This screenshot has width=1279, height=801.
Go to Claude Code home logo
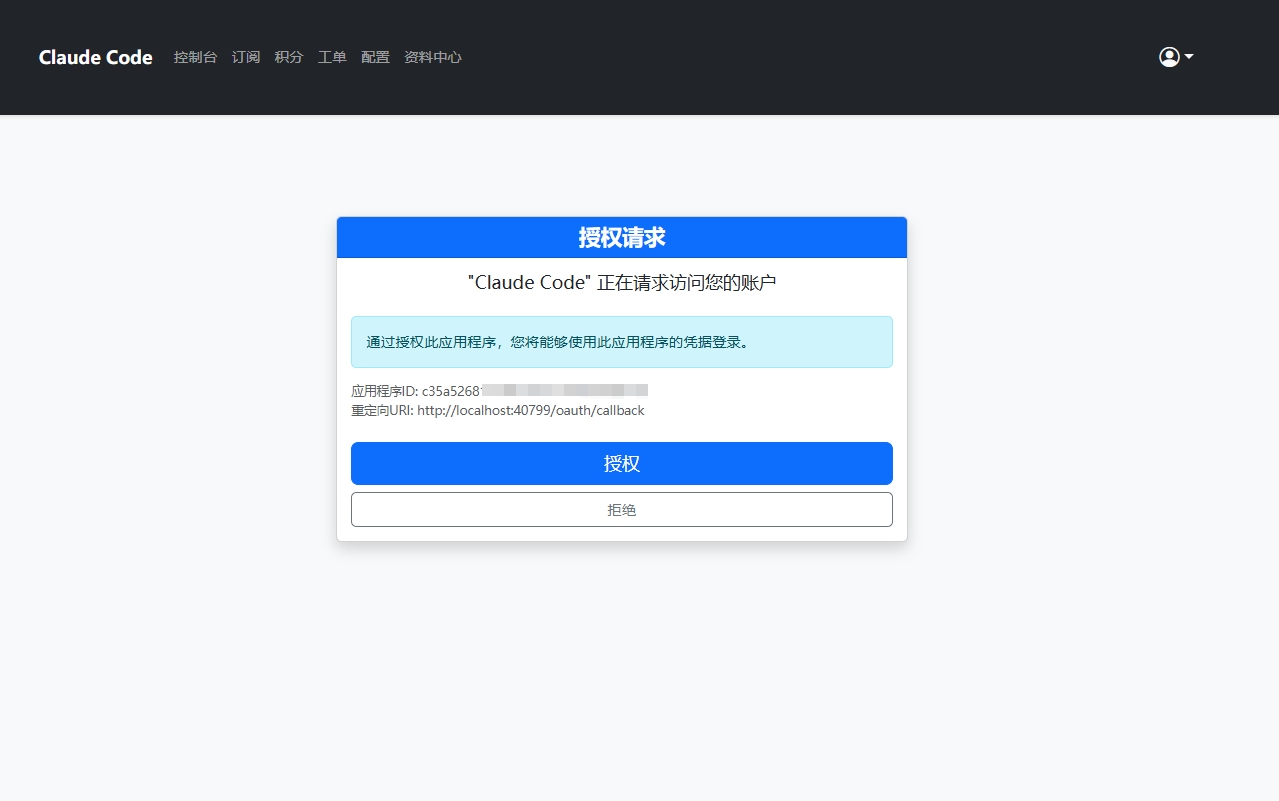coord(96,57)
